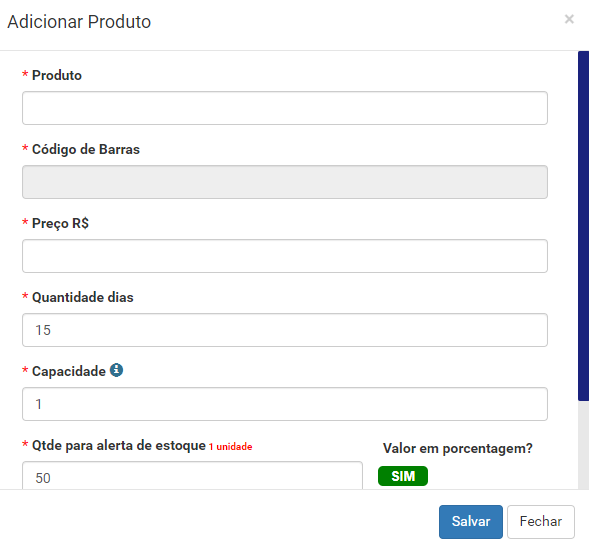
Task: Click the Valor em porcentagem? label
Action: 458,448
